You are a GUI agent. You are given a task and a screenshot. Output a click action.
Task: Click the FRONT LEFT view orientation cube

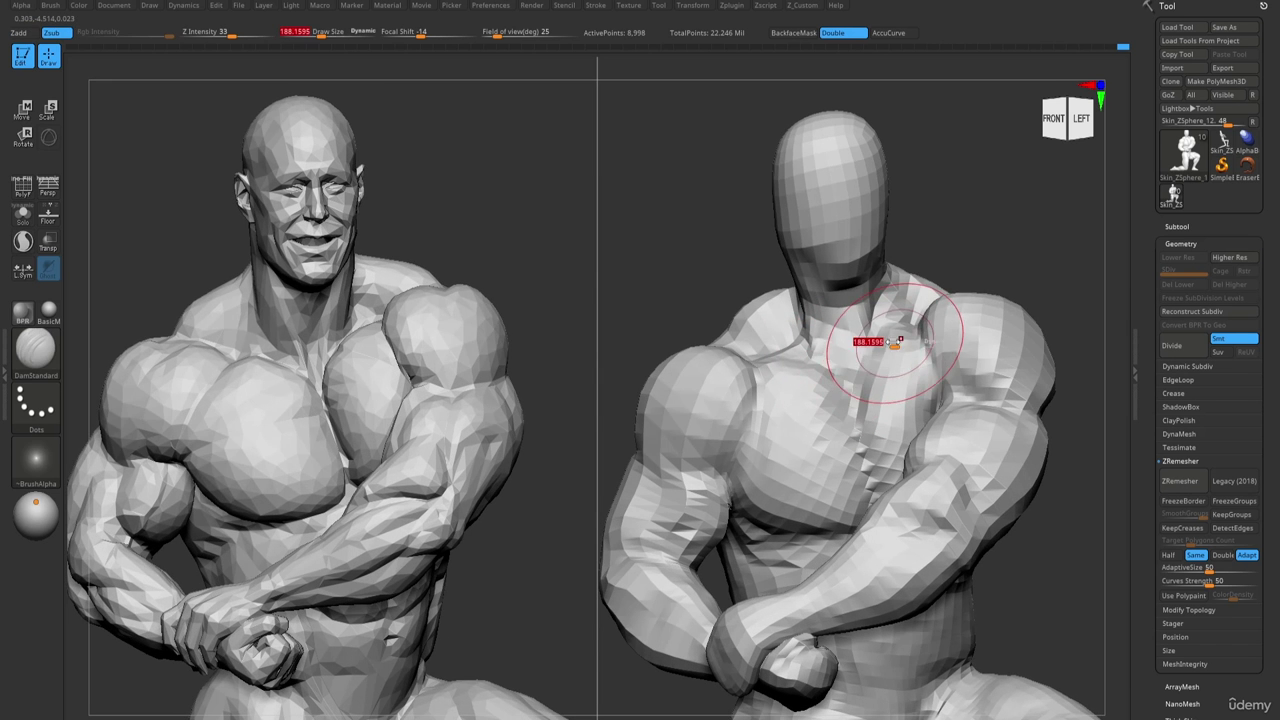(x=1067, y=118)
